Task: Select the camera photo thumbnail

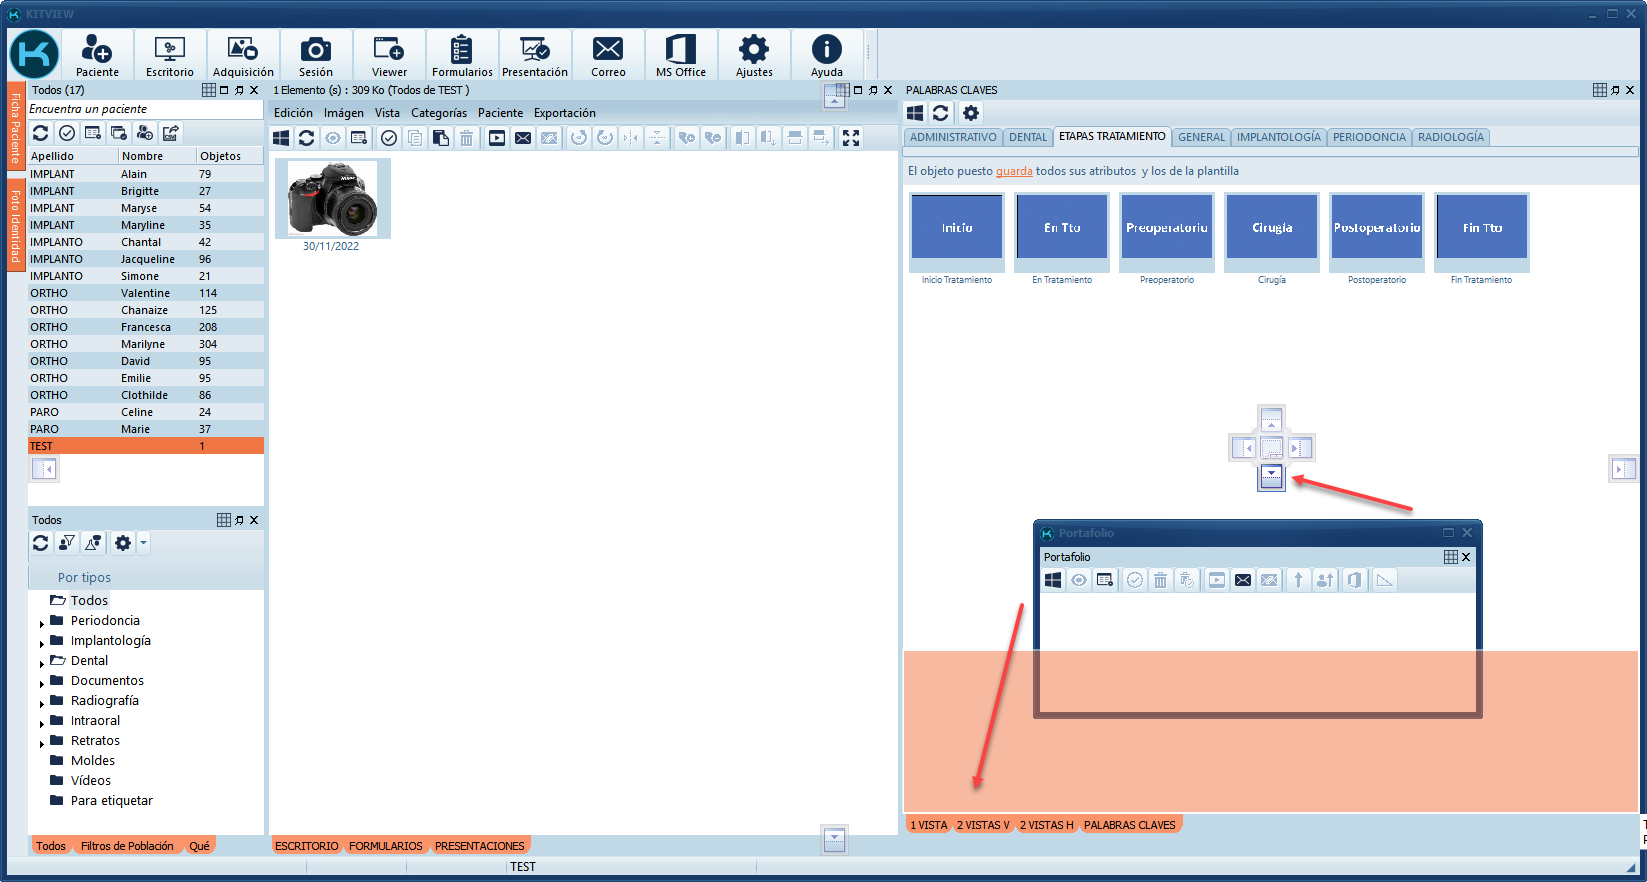Action: 332,198
